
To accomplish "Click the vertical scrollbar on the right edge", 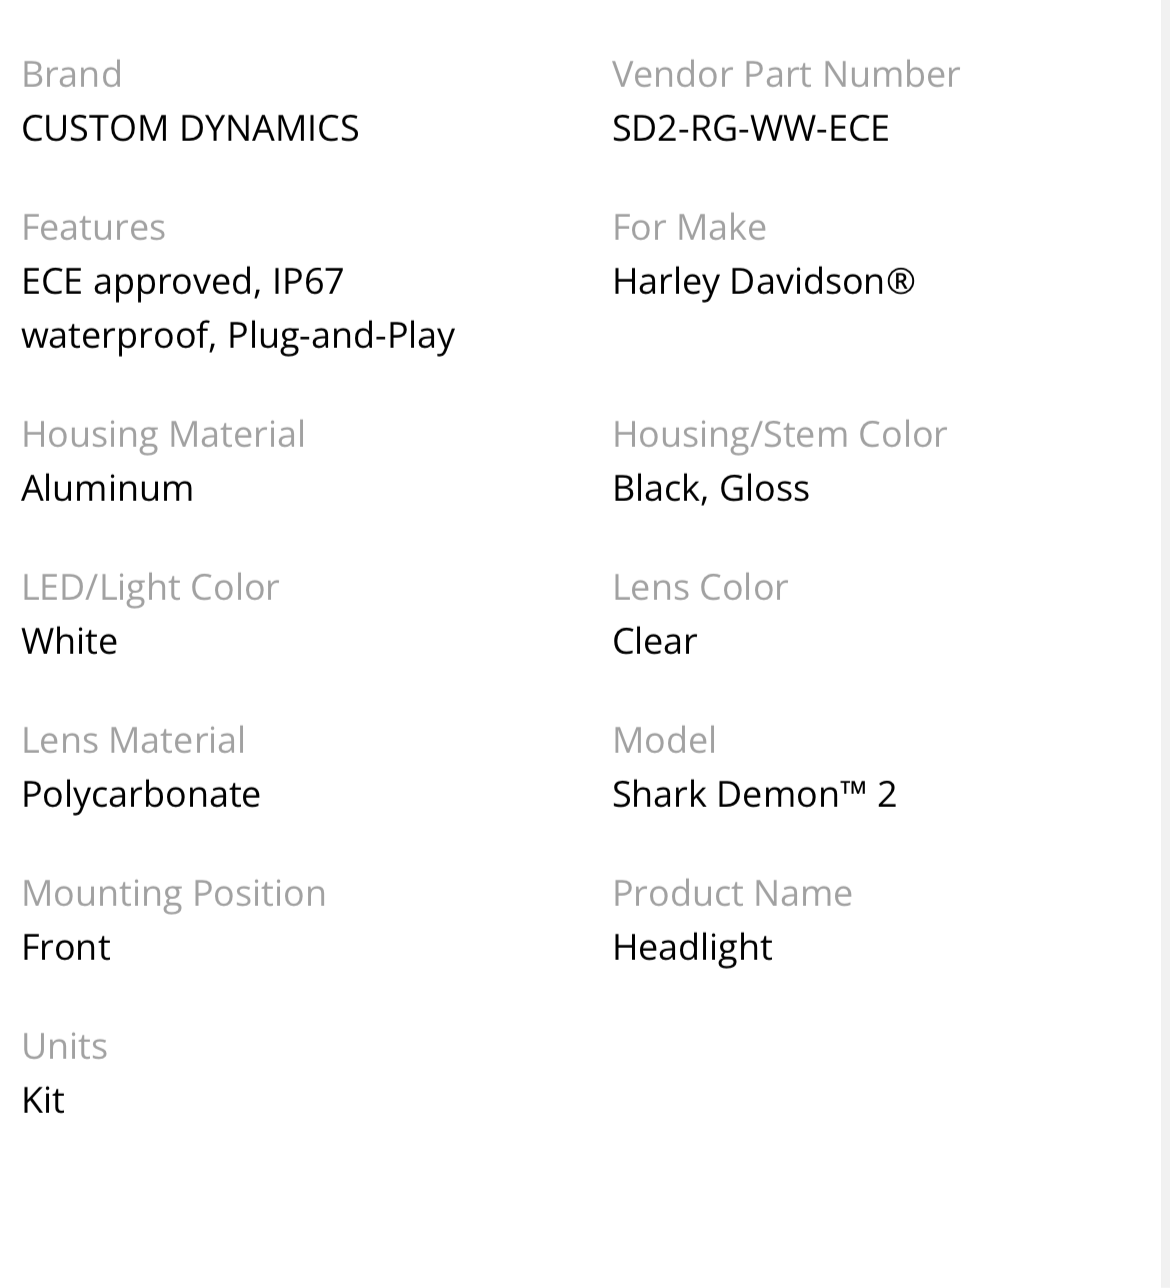I will coord(1165,644).
